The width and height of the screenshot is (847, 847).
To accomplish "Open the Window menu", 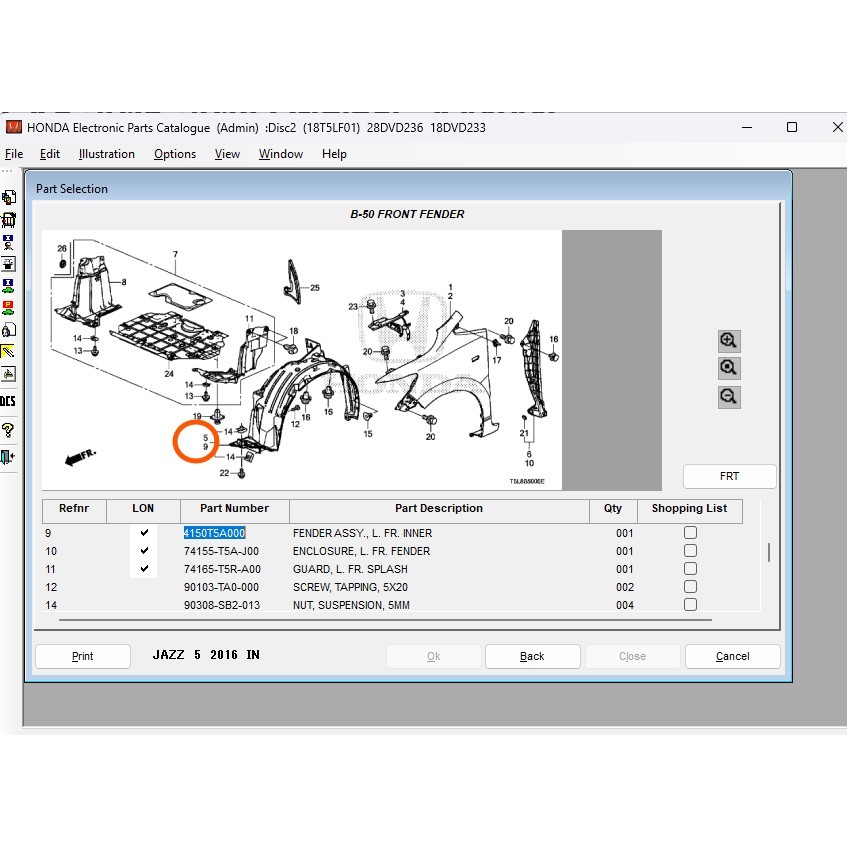I will pyautogui.click(x=281, y=154).
